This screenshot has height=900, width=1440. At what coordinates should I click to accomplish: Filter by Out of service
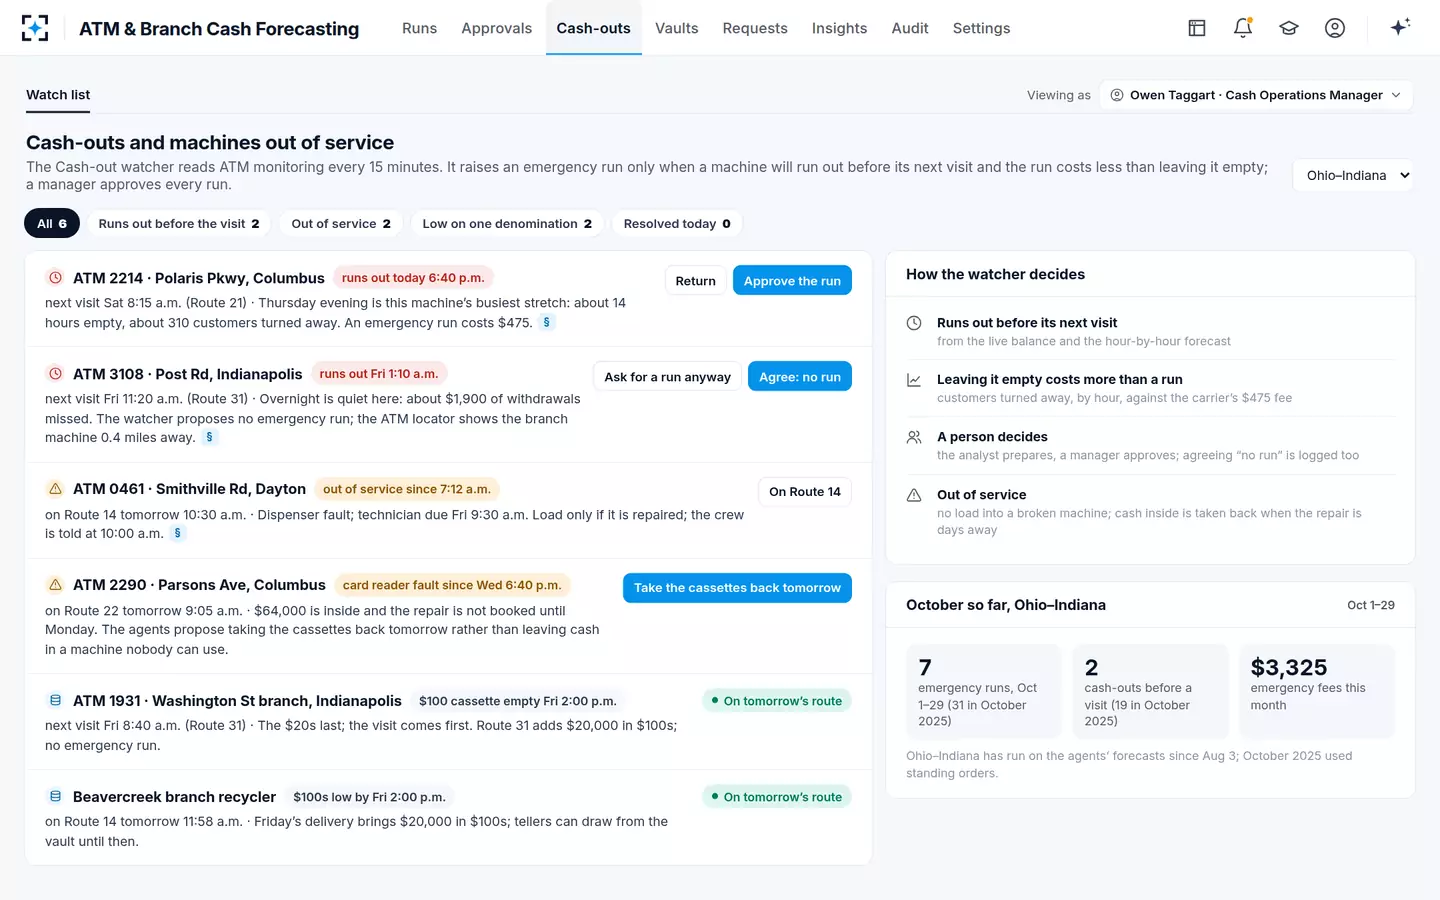pyautogui.click(x=341, y=224)
